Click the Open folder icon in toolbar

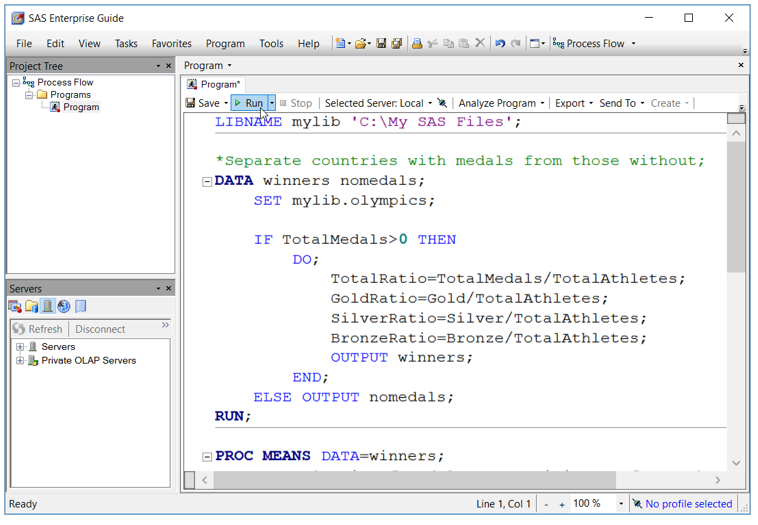[x=361, y=44]
